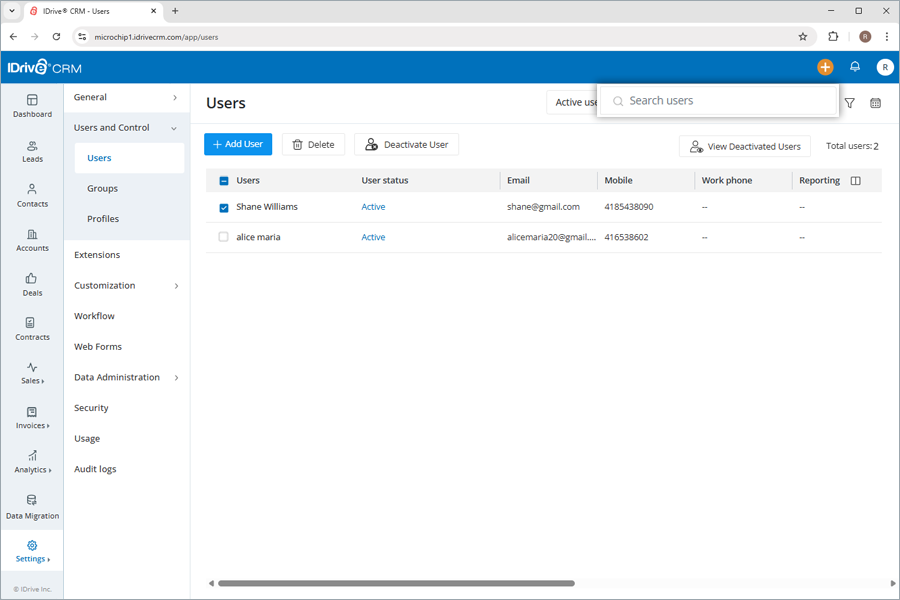Check the select-all users header checkbox

(x=222, y=179)
